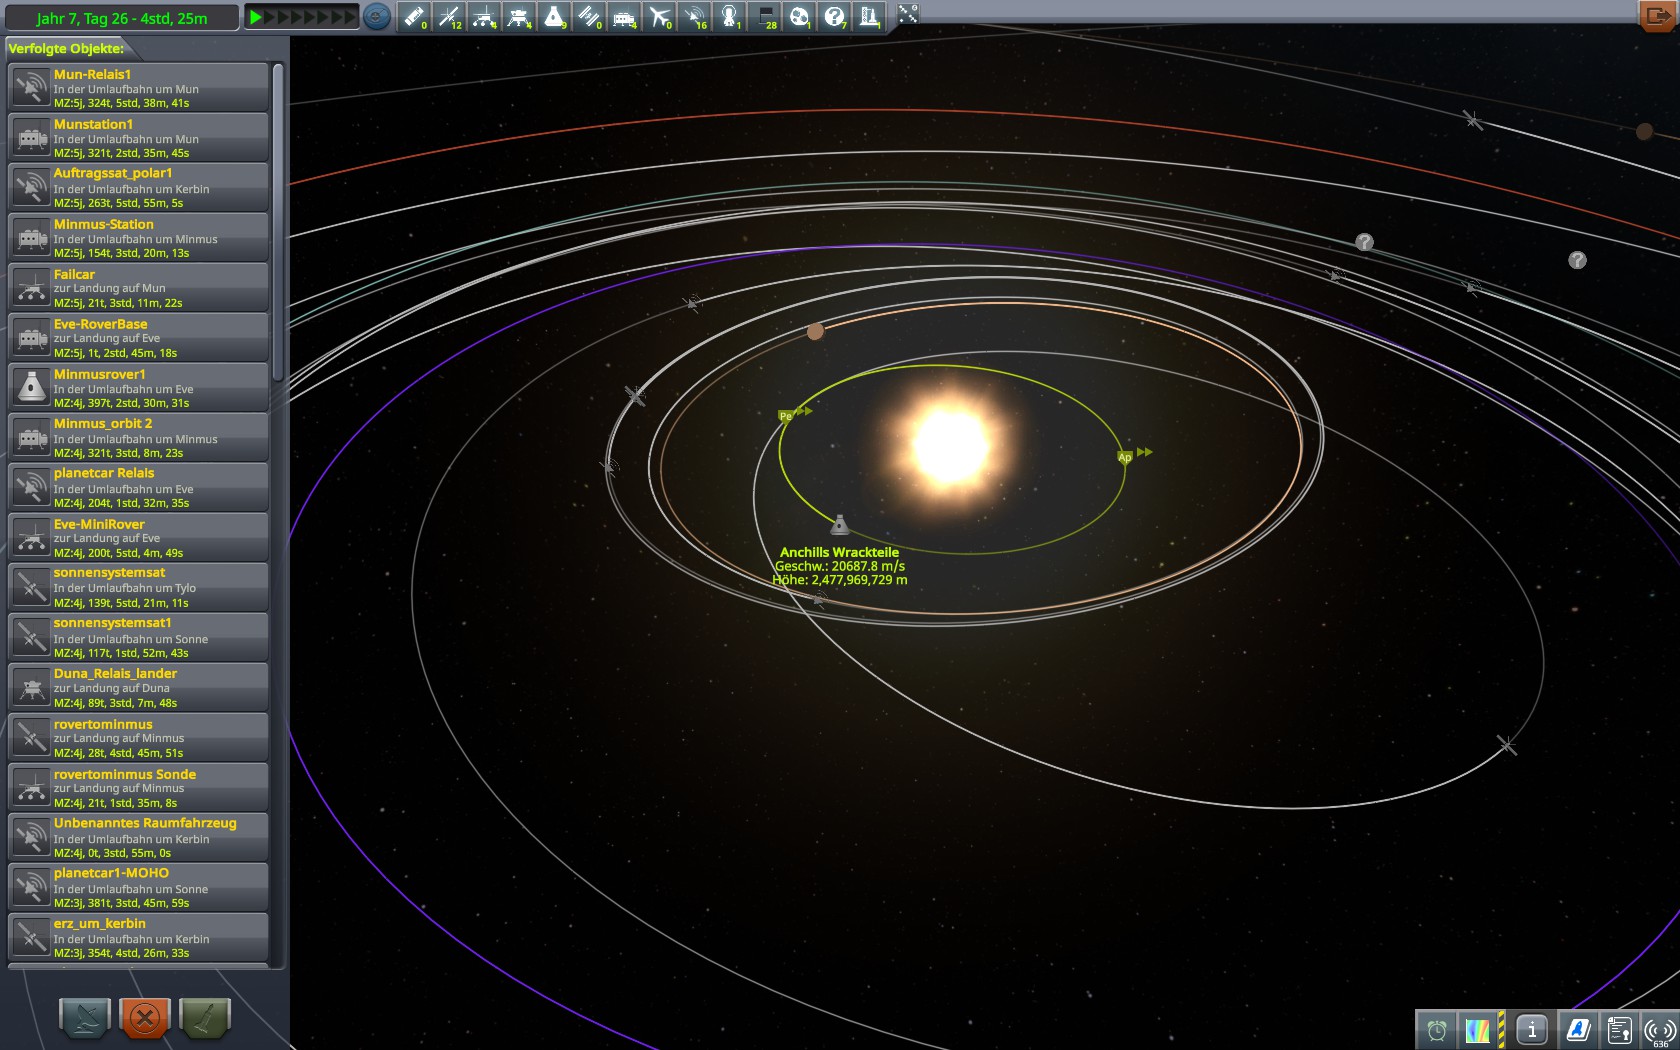Open the alarm clock app icon
The height and width of the screenshot is (1050, 1680).
[1437, 1029]
